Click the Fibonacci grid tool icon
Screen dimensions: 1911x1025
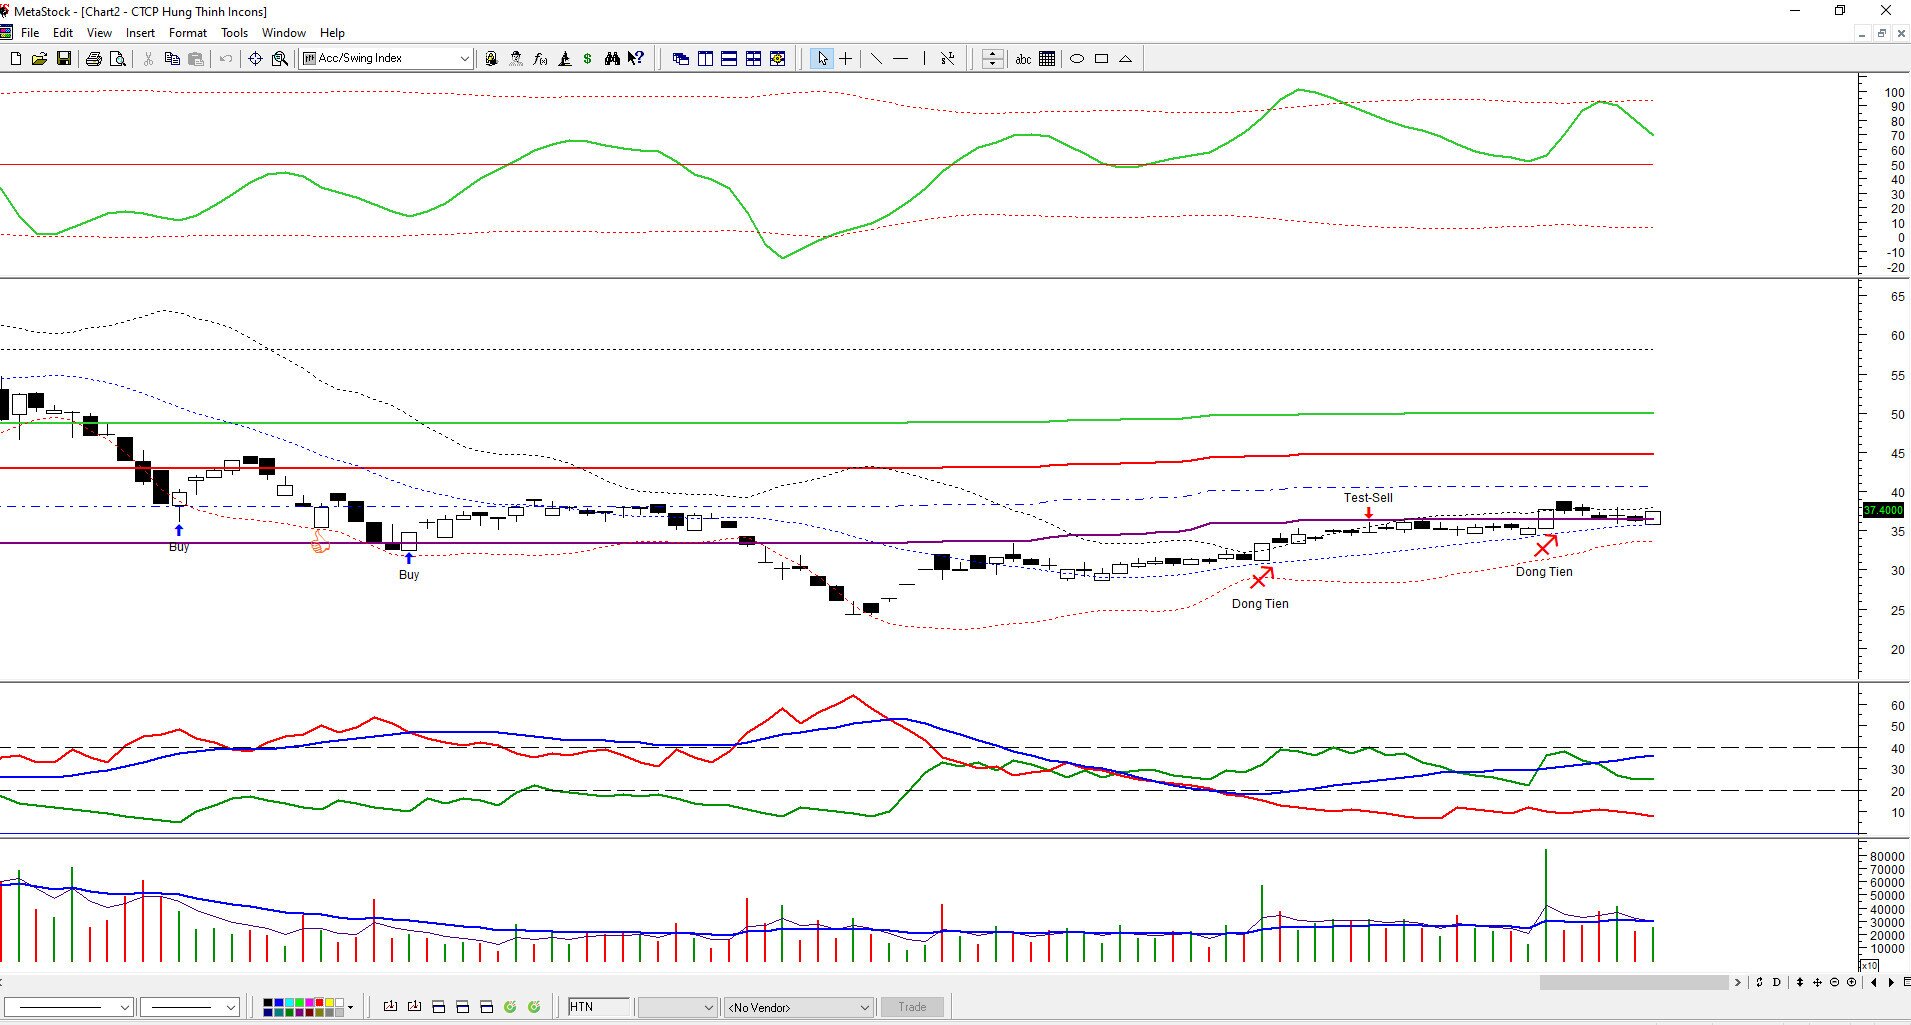click(x=1047, y=59)
